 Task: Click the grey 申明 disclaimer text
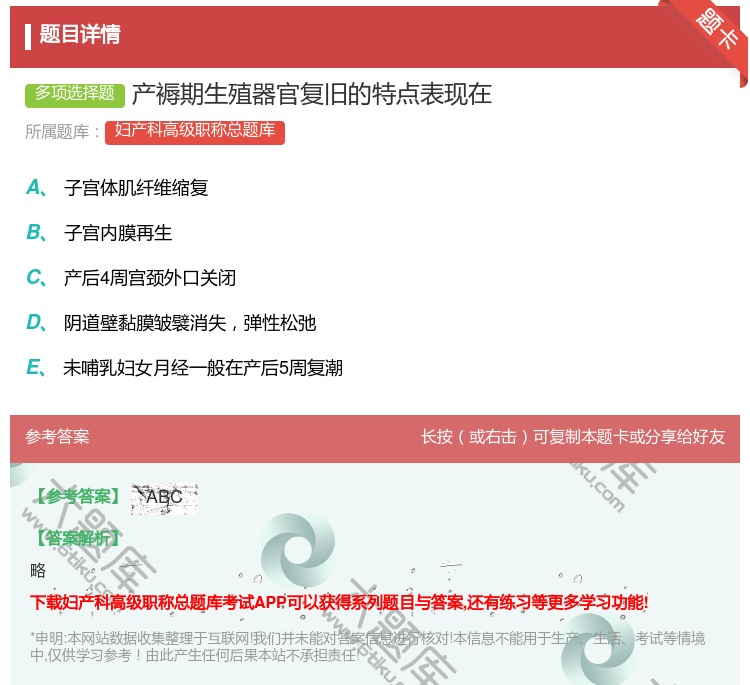point(367,646)
